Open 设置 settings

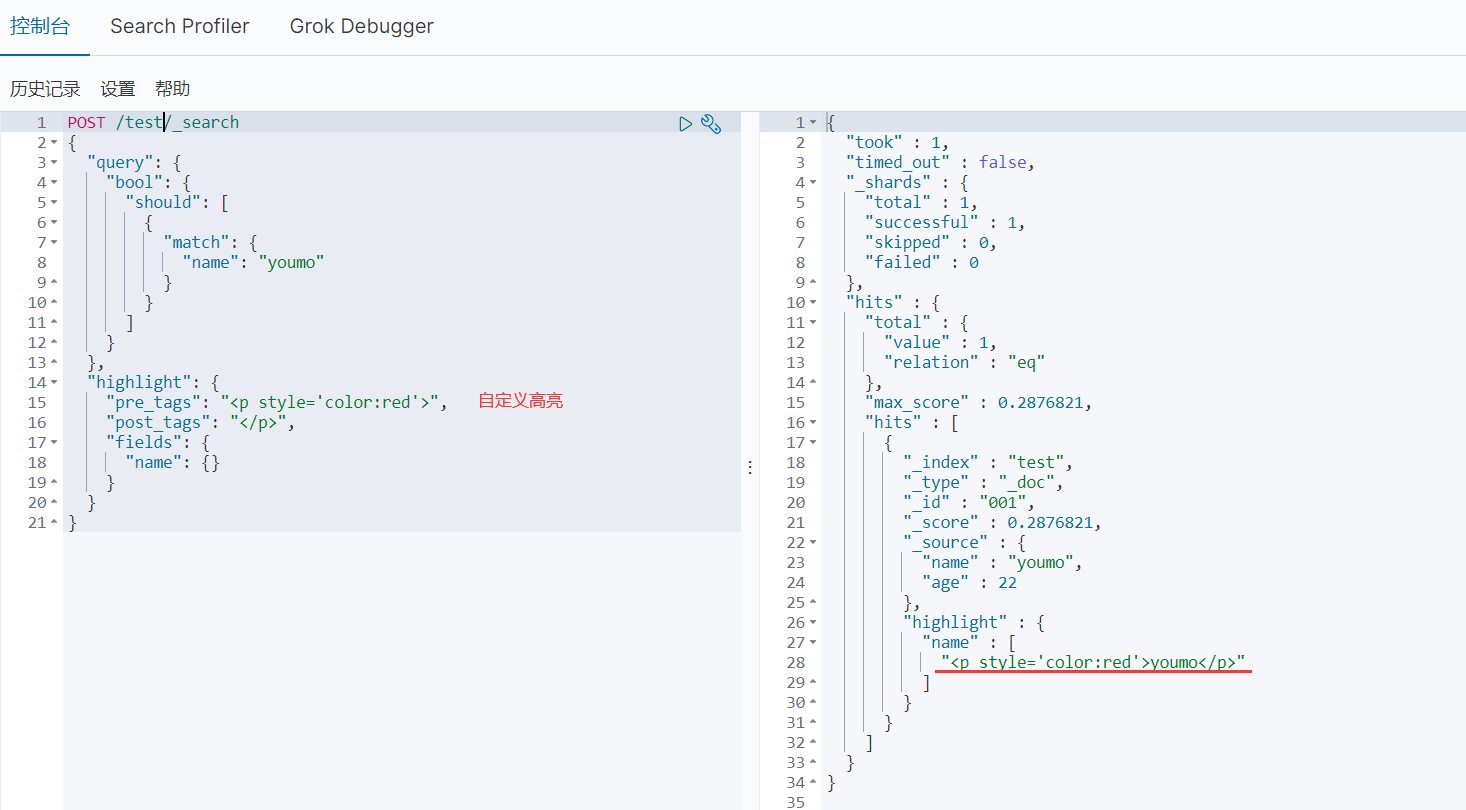tap(118, 89)
